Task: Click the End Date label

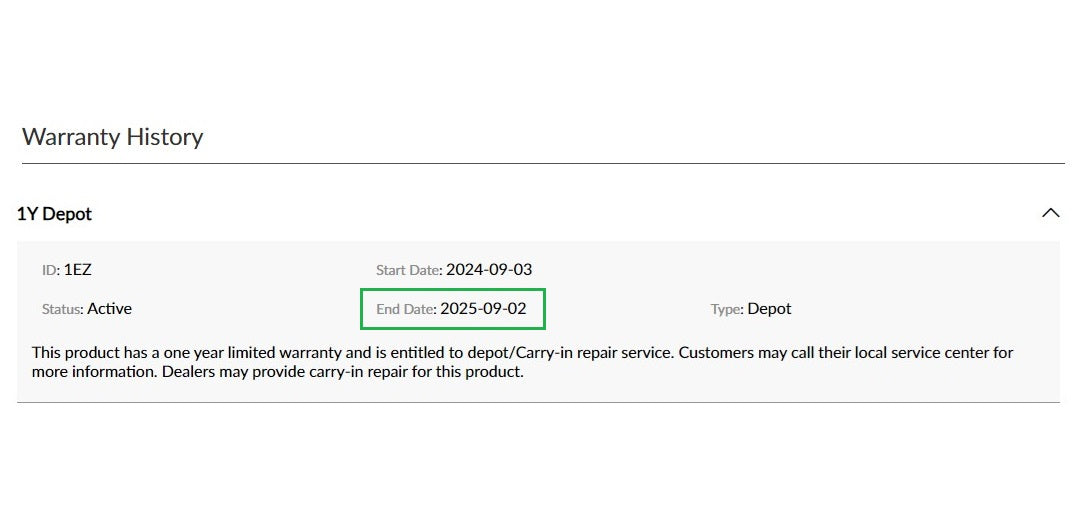Action: [x=406, y=309]
